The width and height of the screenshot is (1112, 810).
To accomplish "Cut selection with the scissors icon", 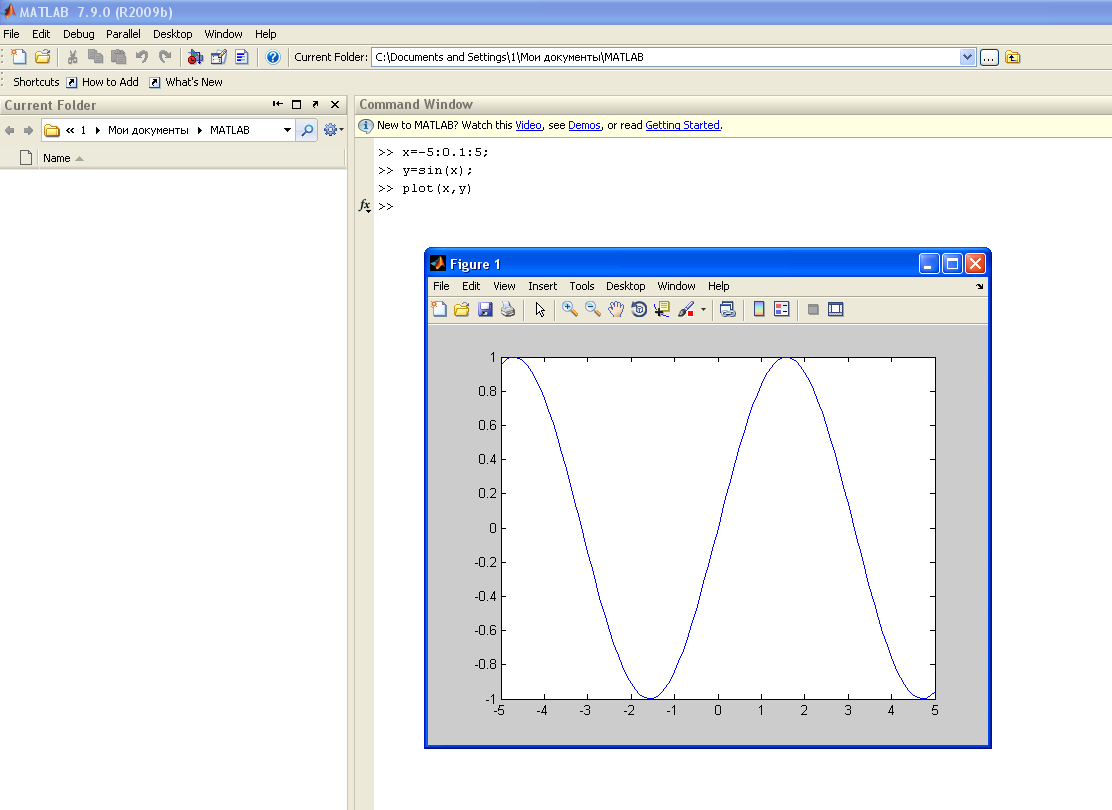I will (x=72, y=57).
